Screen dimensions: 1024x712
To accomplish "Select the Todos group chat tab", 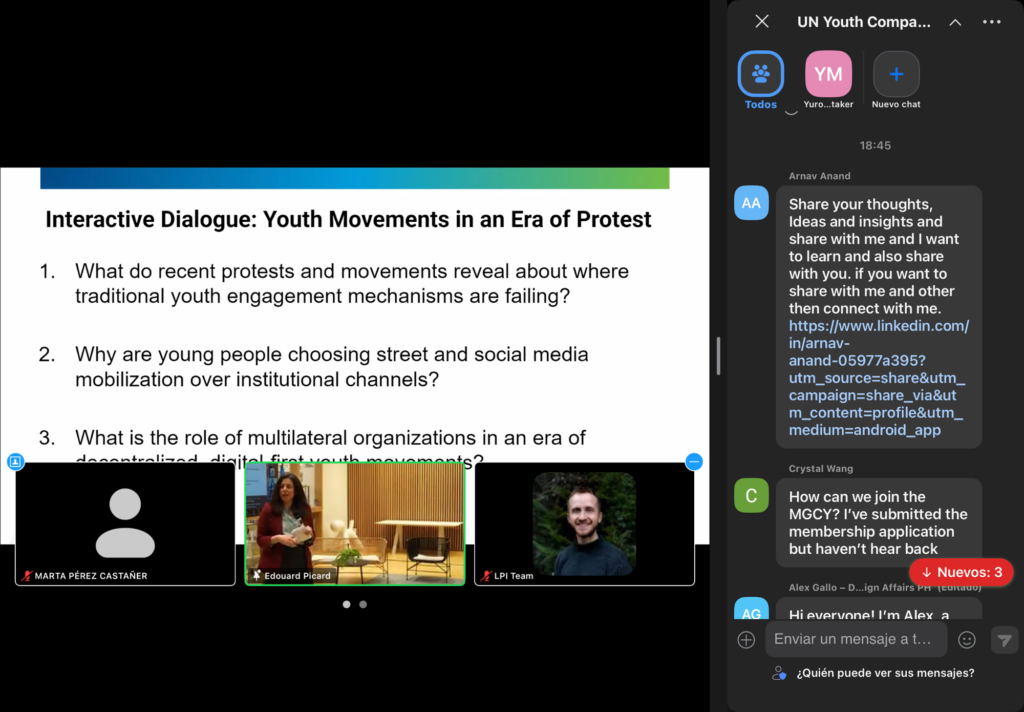I will (x=761, y=74).
